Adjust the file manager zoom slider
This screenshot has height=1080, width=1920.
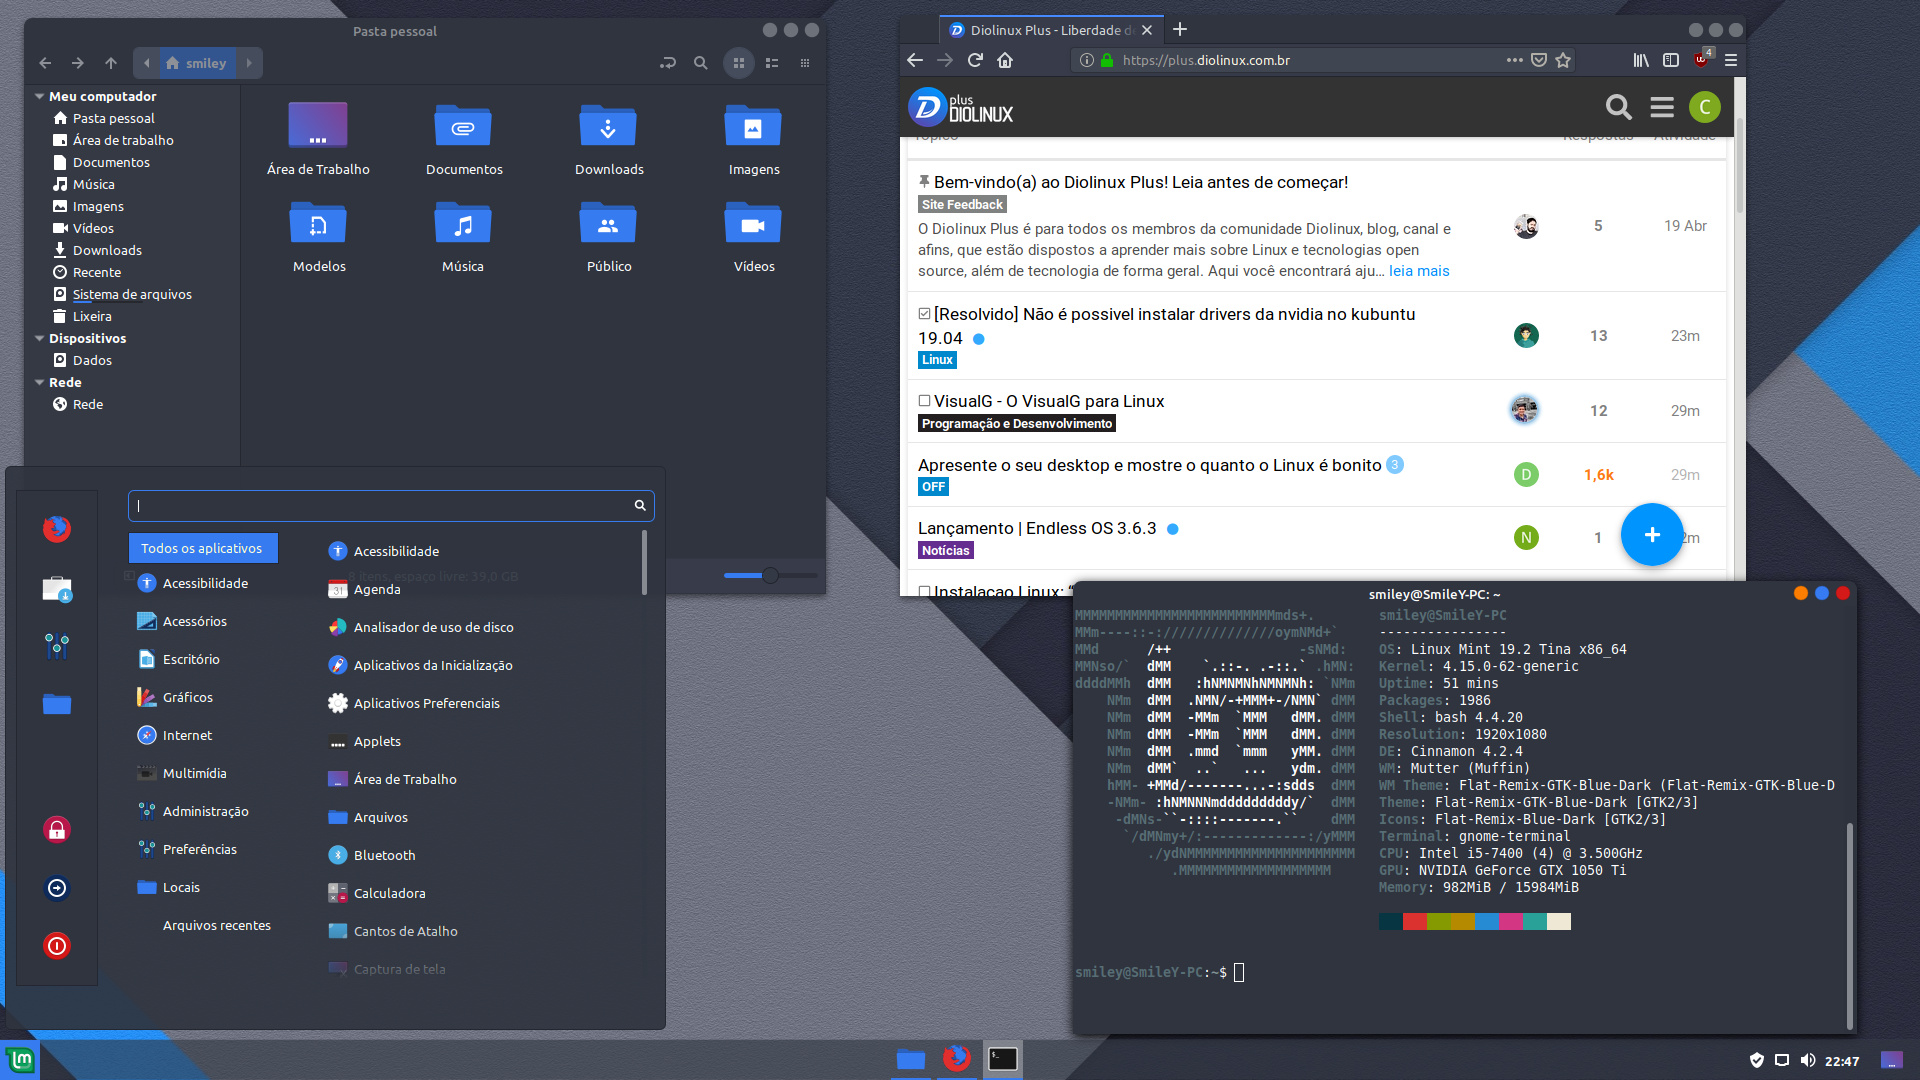pos(770,575)
